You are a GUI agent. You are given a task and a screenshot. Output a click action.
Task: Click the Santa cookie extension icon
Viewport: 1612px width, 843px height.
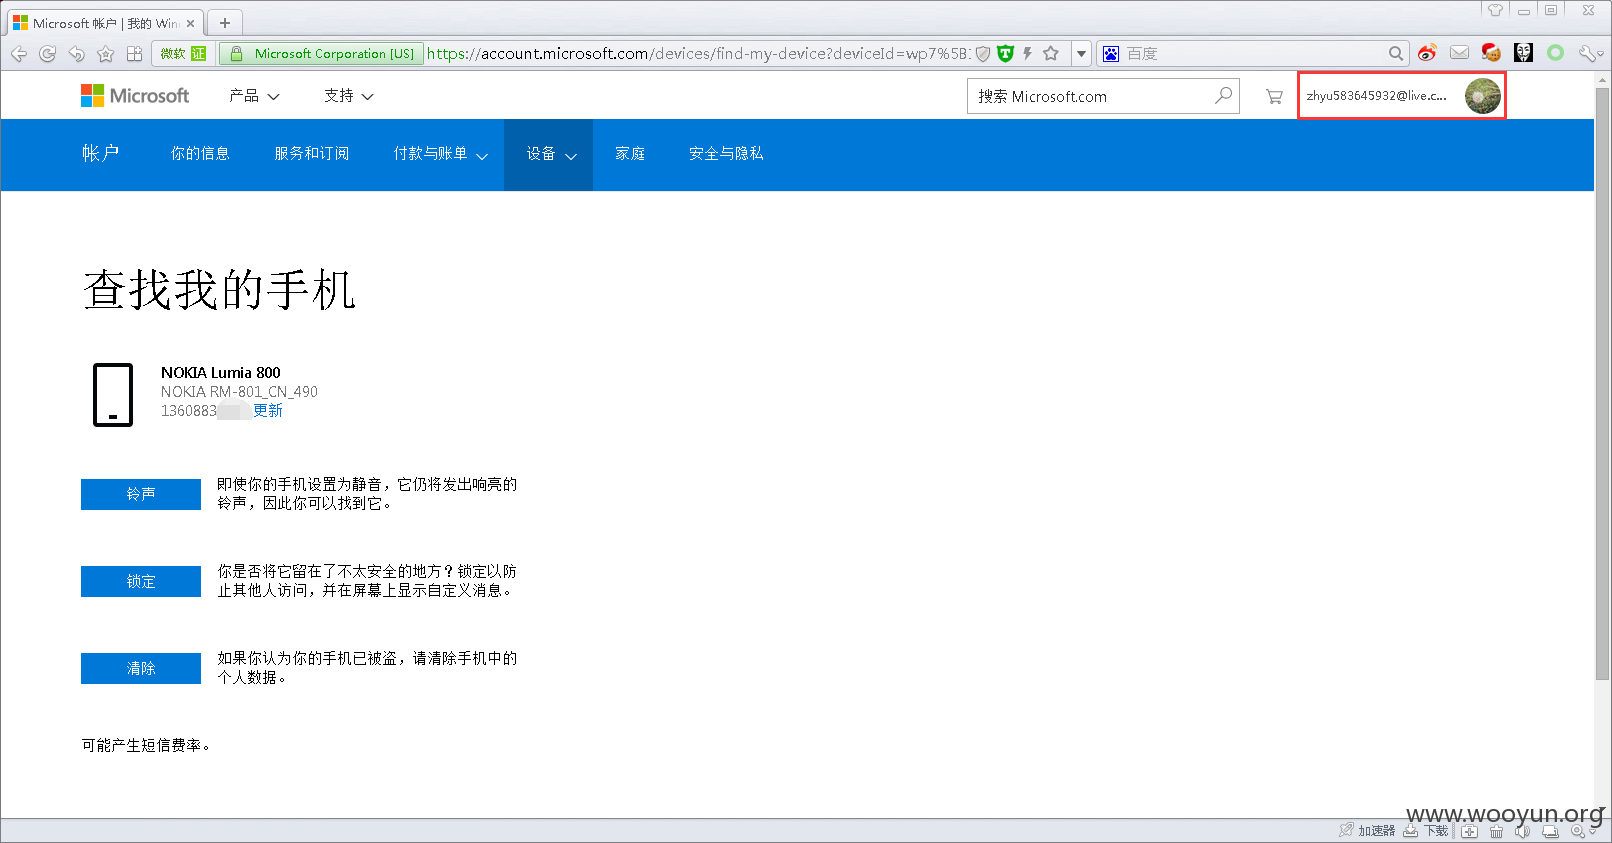[x=1491, y=53]
